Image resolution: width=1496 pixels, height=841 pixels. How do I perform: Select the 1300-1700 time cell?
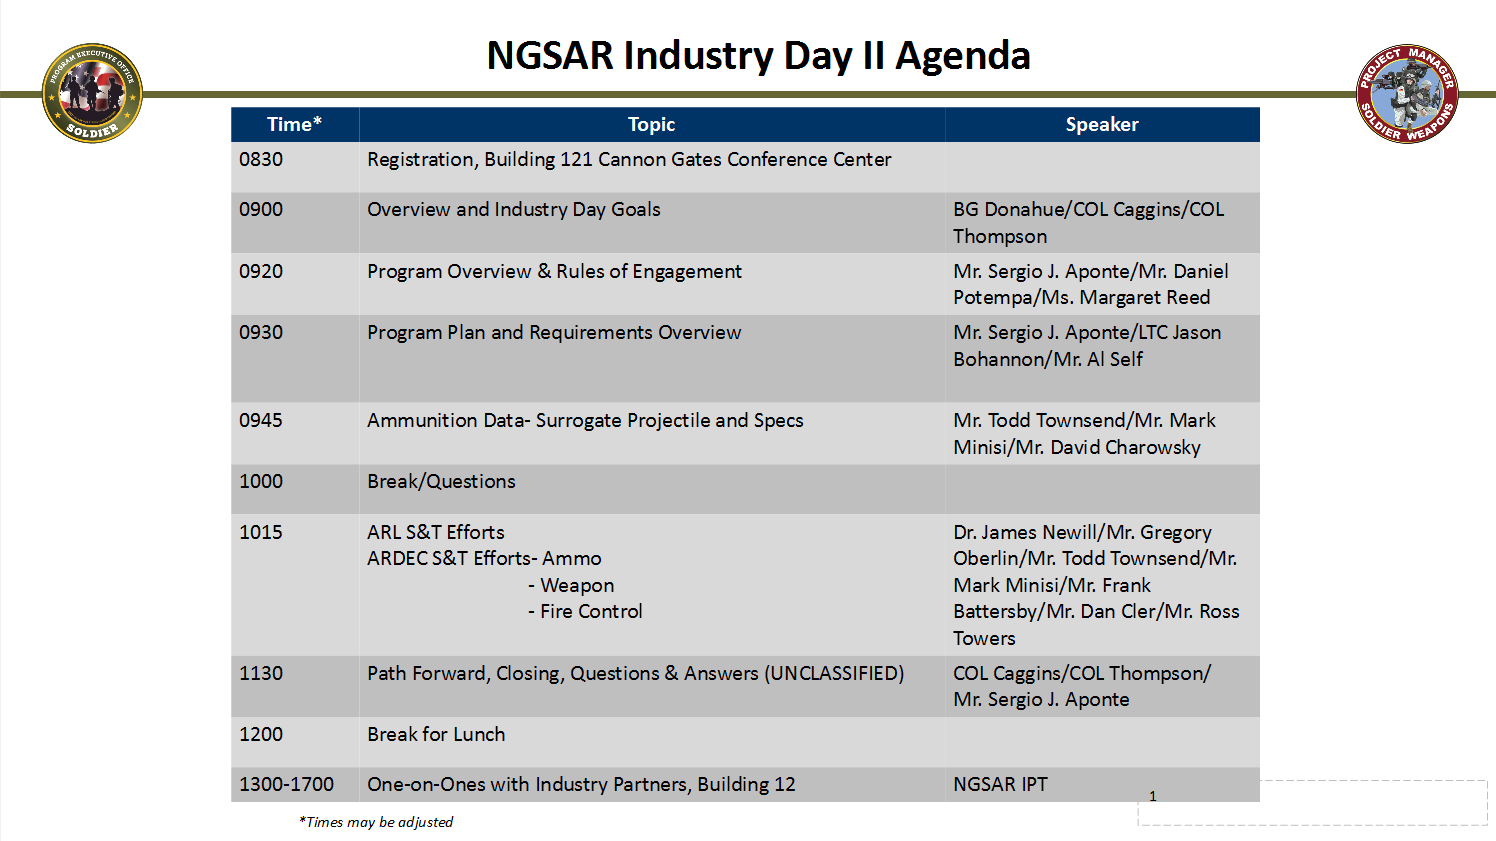(x=295, y=784)
